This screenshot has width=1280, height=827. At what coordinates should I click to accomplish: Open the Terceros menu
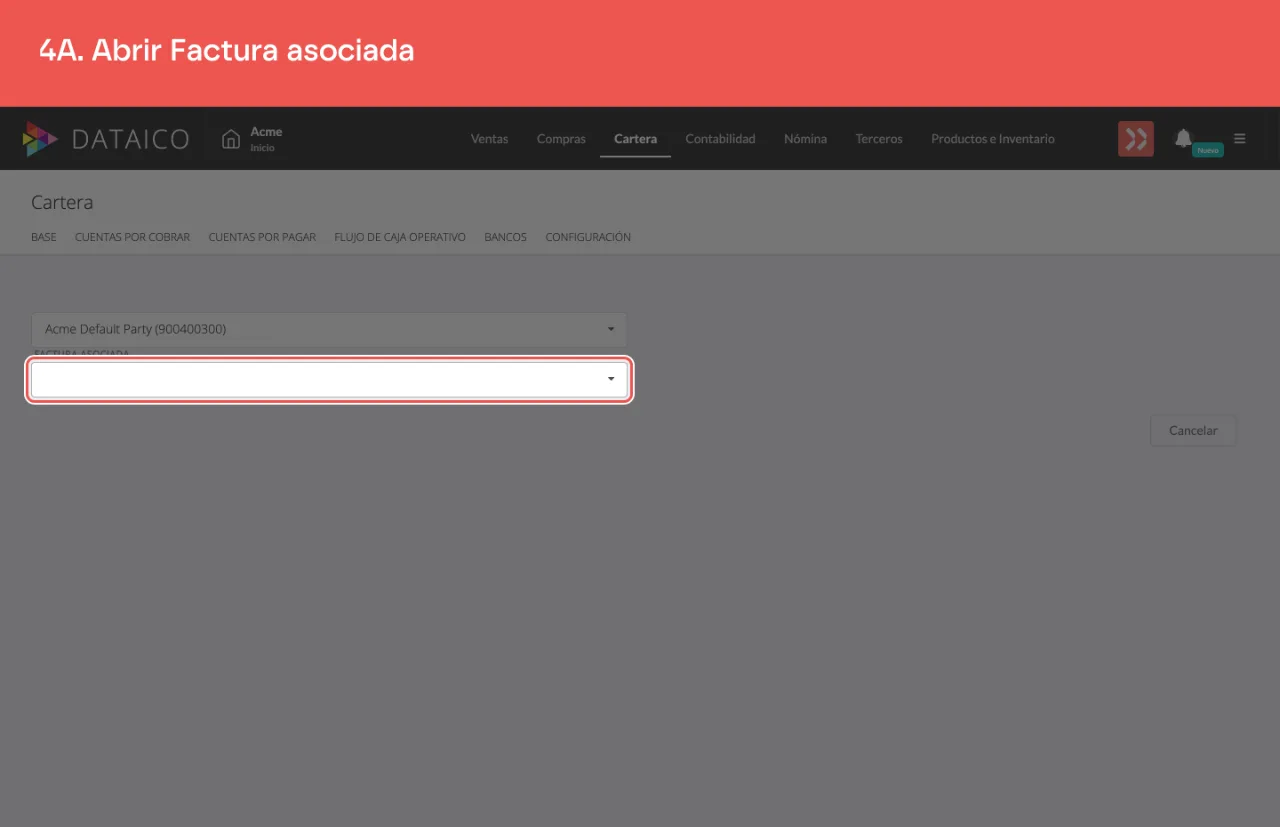pyautogui.click(x=879, y=139)
